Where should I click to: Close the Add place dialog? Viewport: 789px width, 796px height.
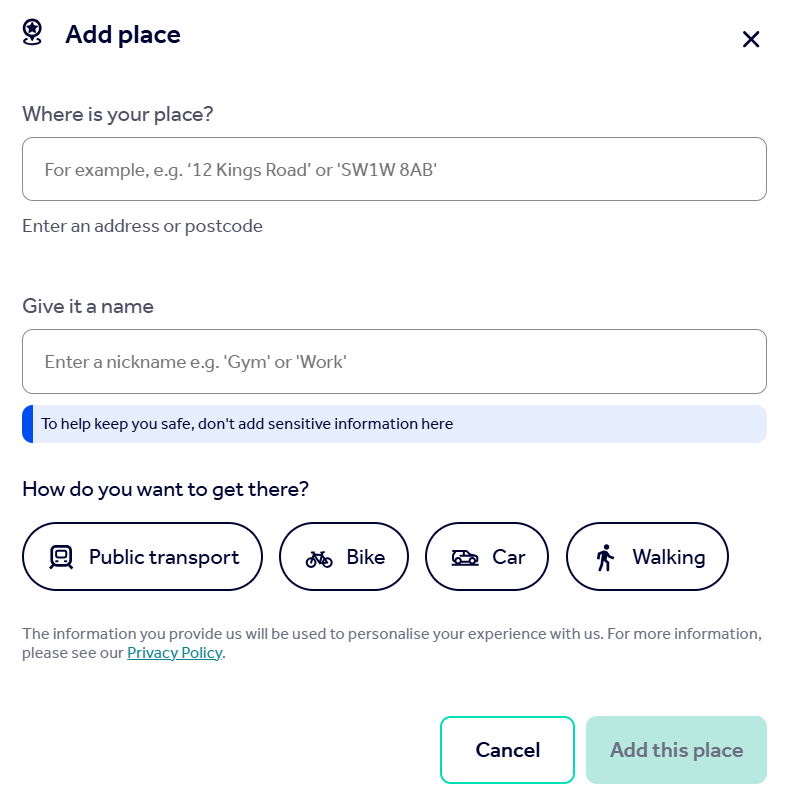[751, 39]
